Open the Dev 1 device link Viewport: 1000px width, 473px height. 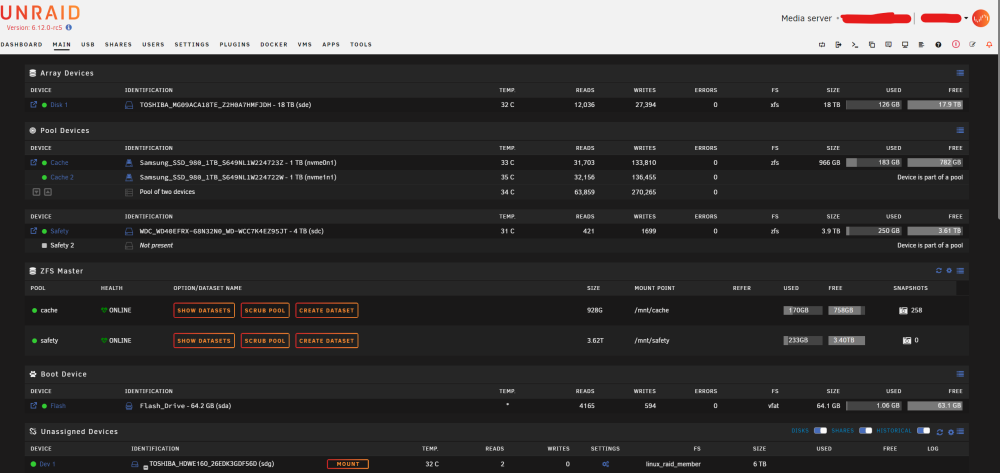tap(47, 464)
